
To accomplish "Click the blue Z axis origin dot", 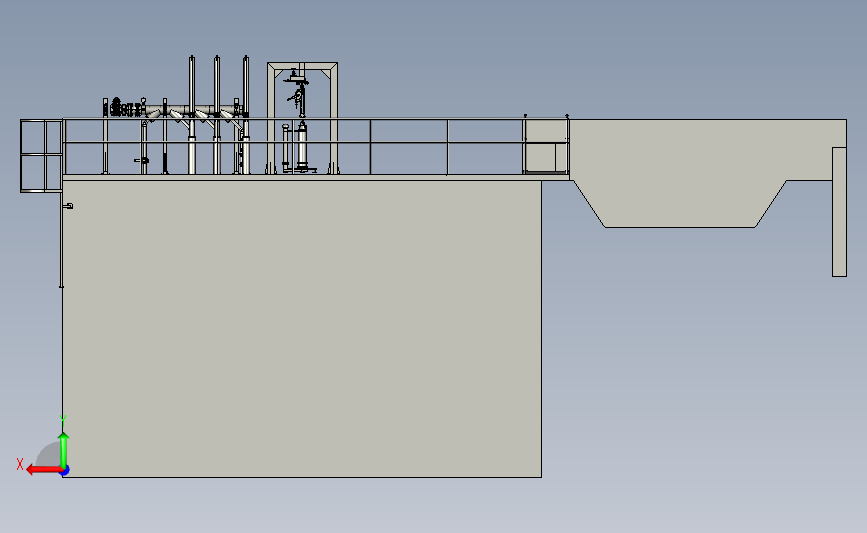I will (x=65, y=471).
